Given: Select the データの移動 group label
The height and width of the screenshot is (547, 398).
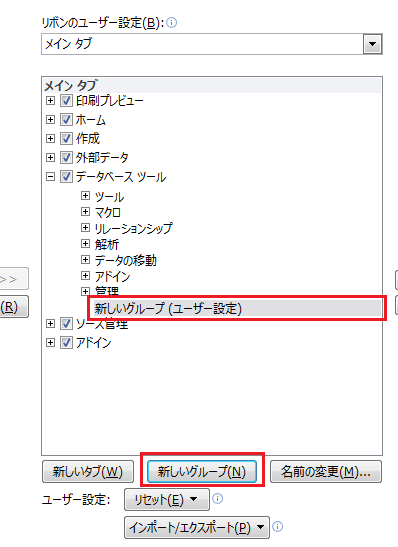Looking at the screenshot, I should coord(126,260).
